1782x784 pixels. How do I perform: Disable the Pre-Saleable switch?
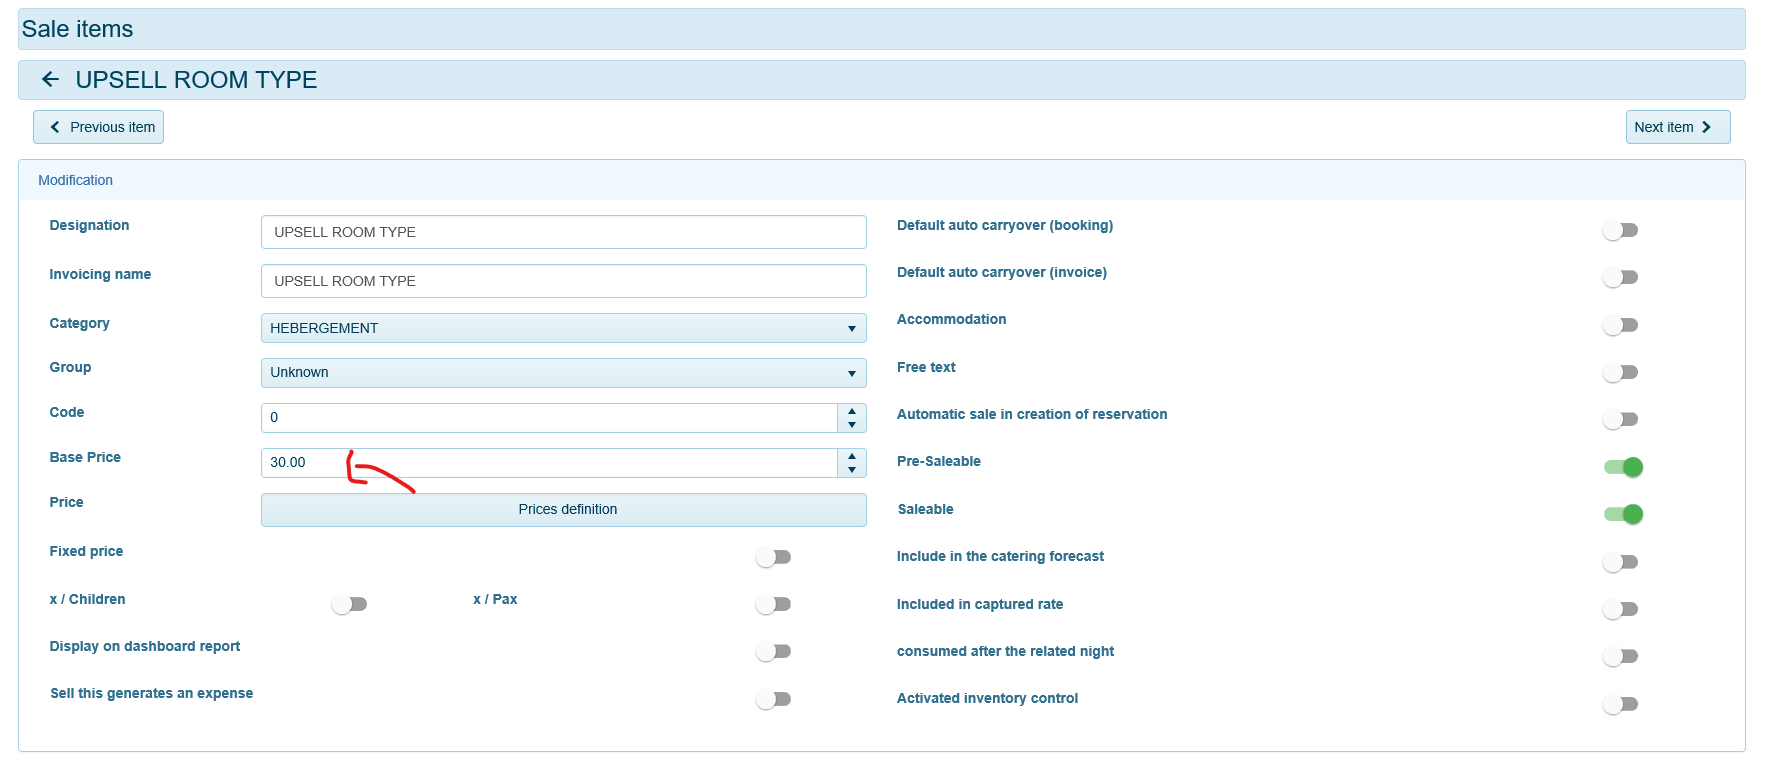pos(1624,467)
